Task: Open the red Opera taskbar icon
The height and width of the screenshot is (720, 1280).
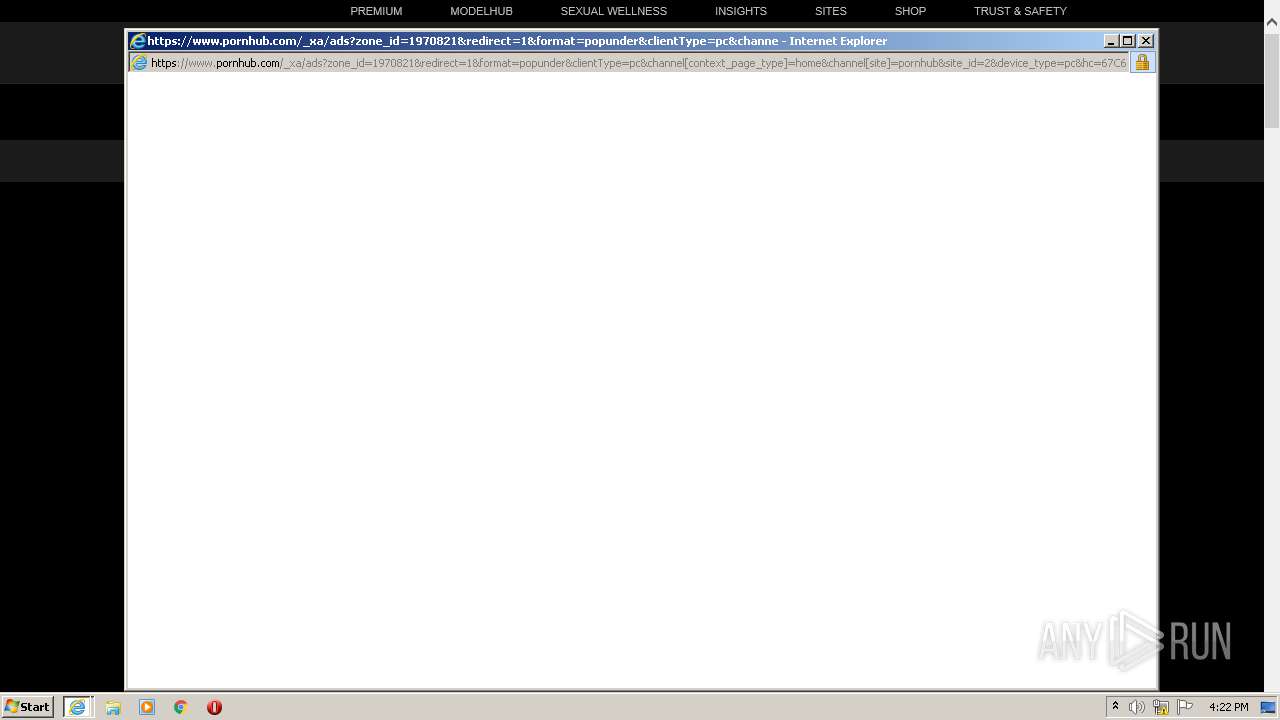Action: (214, 707)
